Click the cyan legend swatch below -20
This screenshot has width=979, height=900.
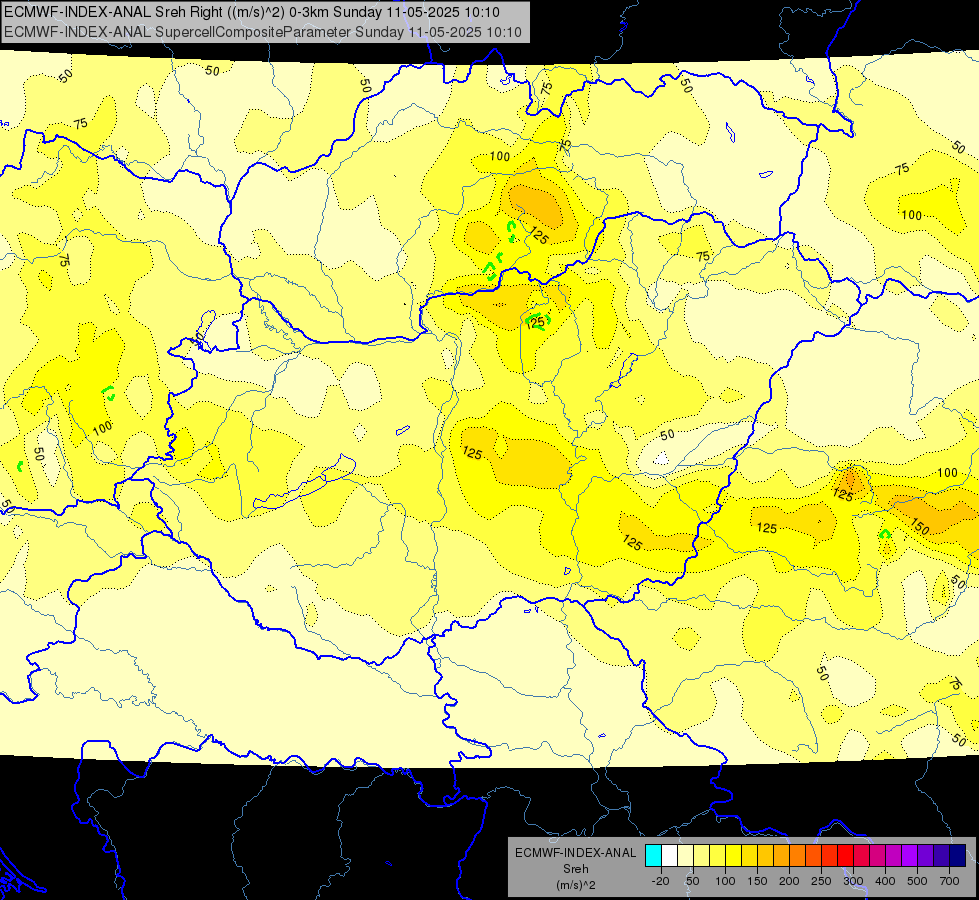coord(653,856)
